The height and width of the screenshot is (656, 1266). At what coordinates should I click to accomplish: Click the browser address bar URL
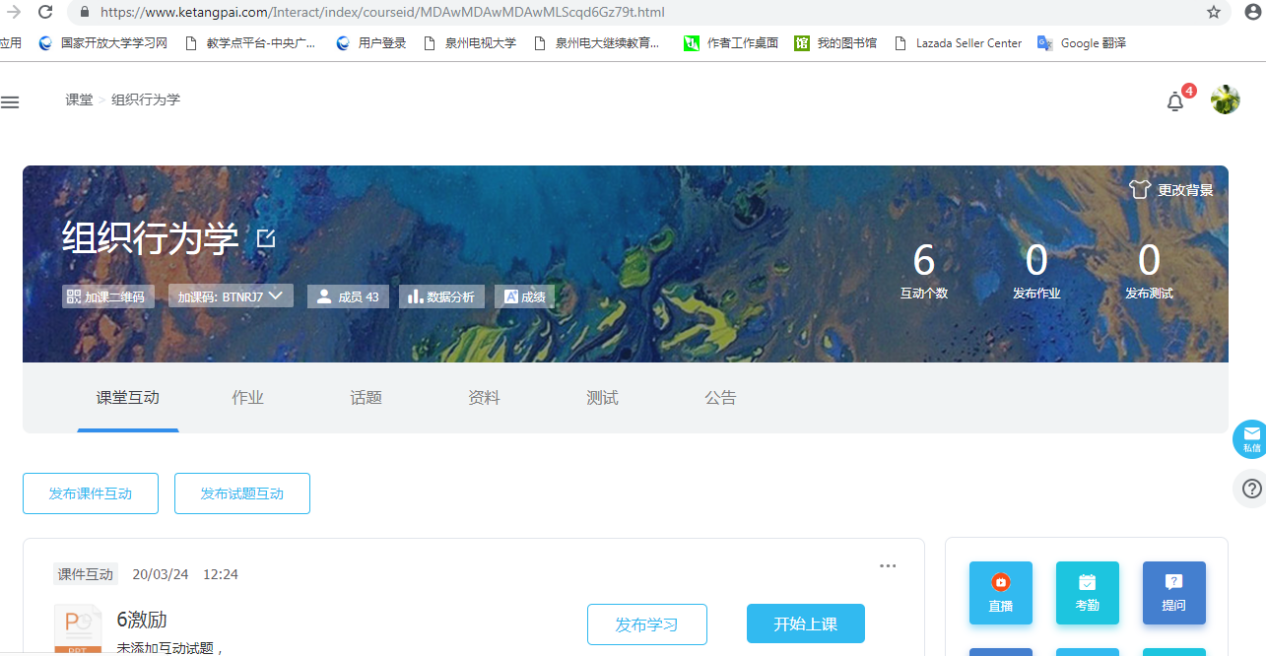[382, 12]
